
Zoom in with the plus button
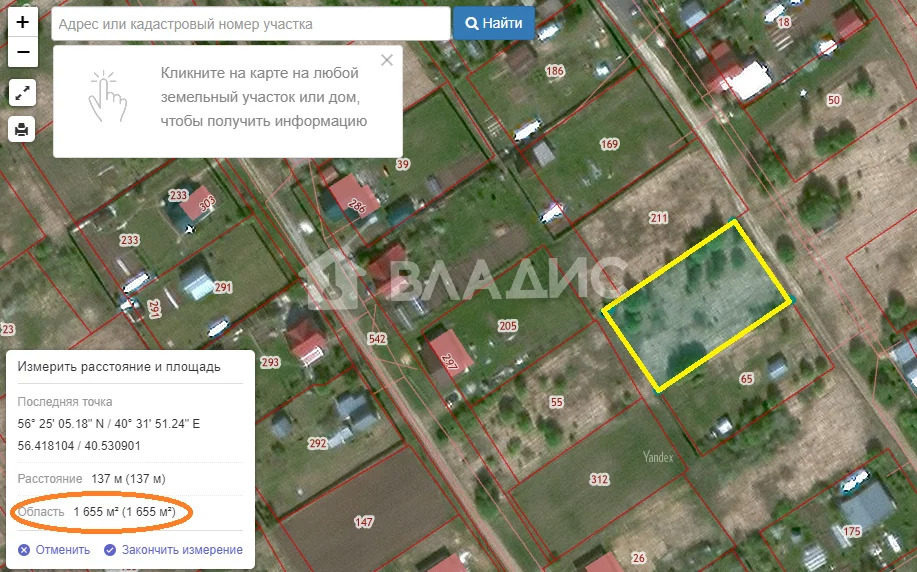point(22,22)
